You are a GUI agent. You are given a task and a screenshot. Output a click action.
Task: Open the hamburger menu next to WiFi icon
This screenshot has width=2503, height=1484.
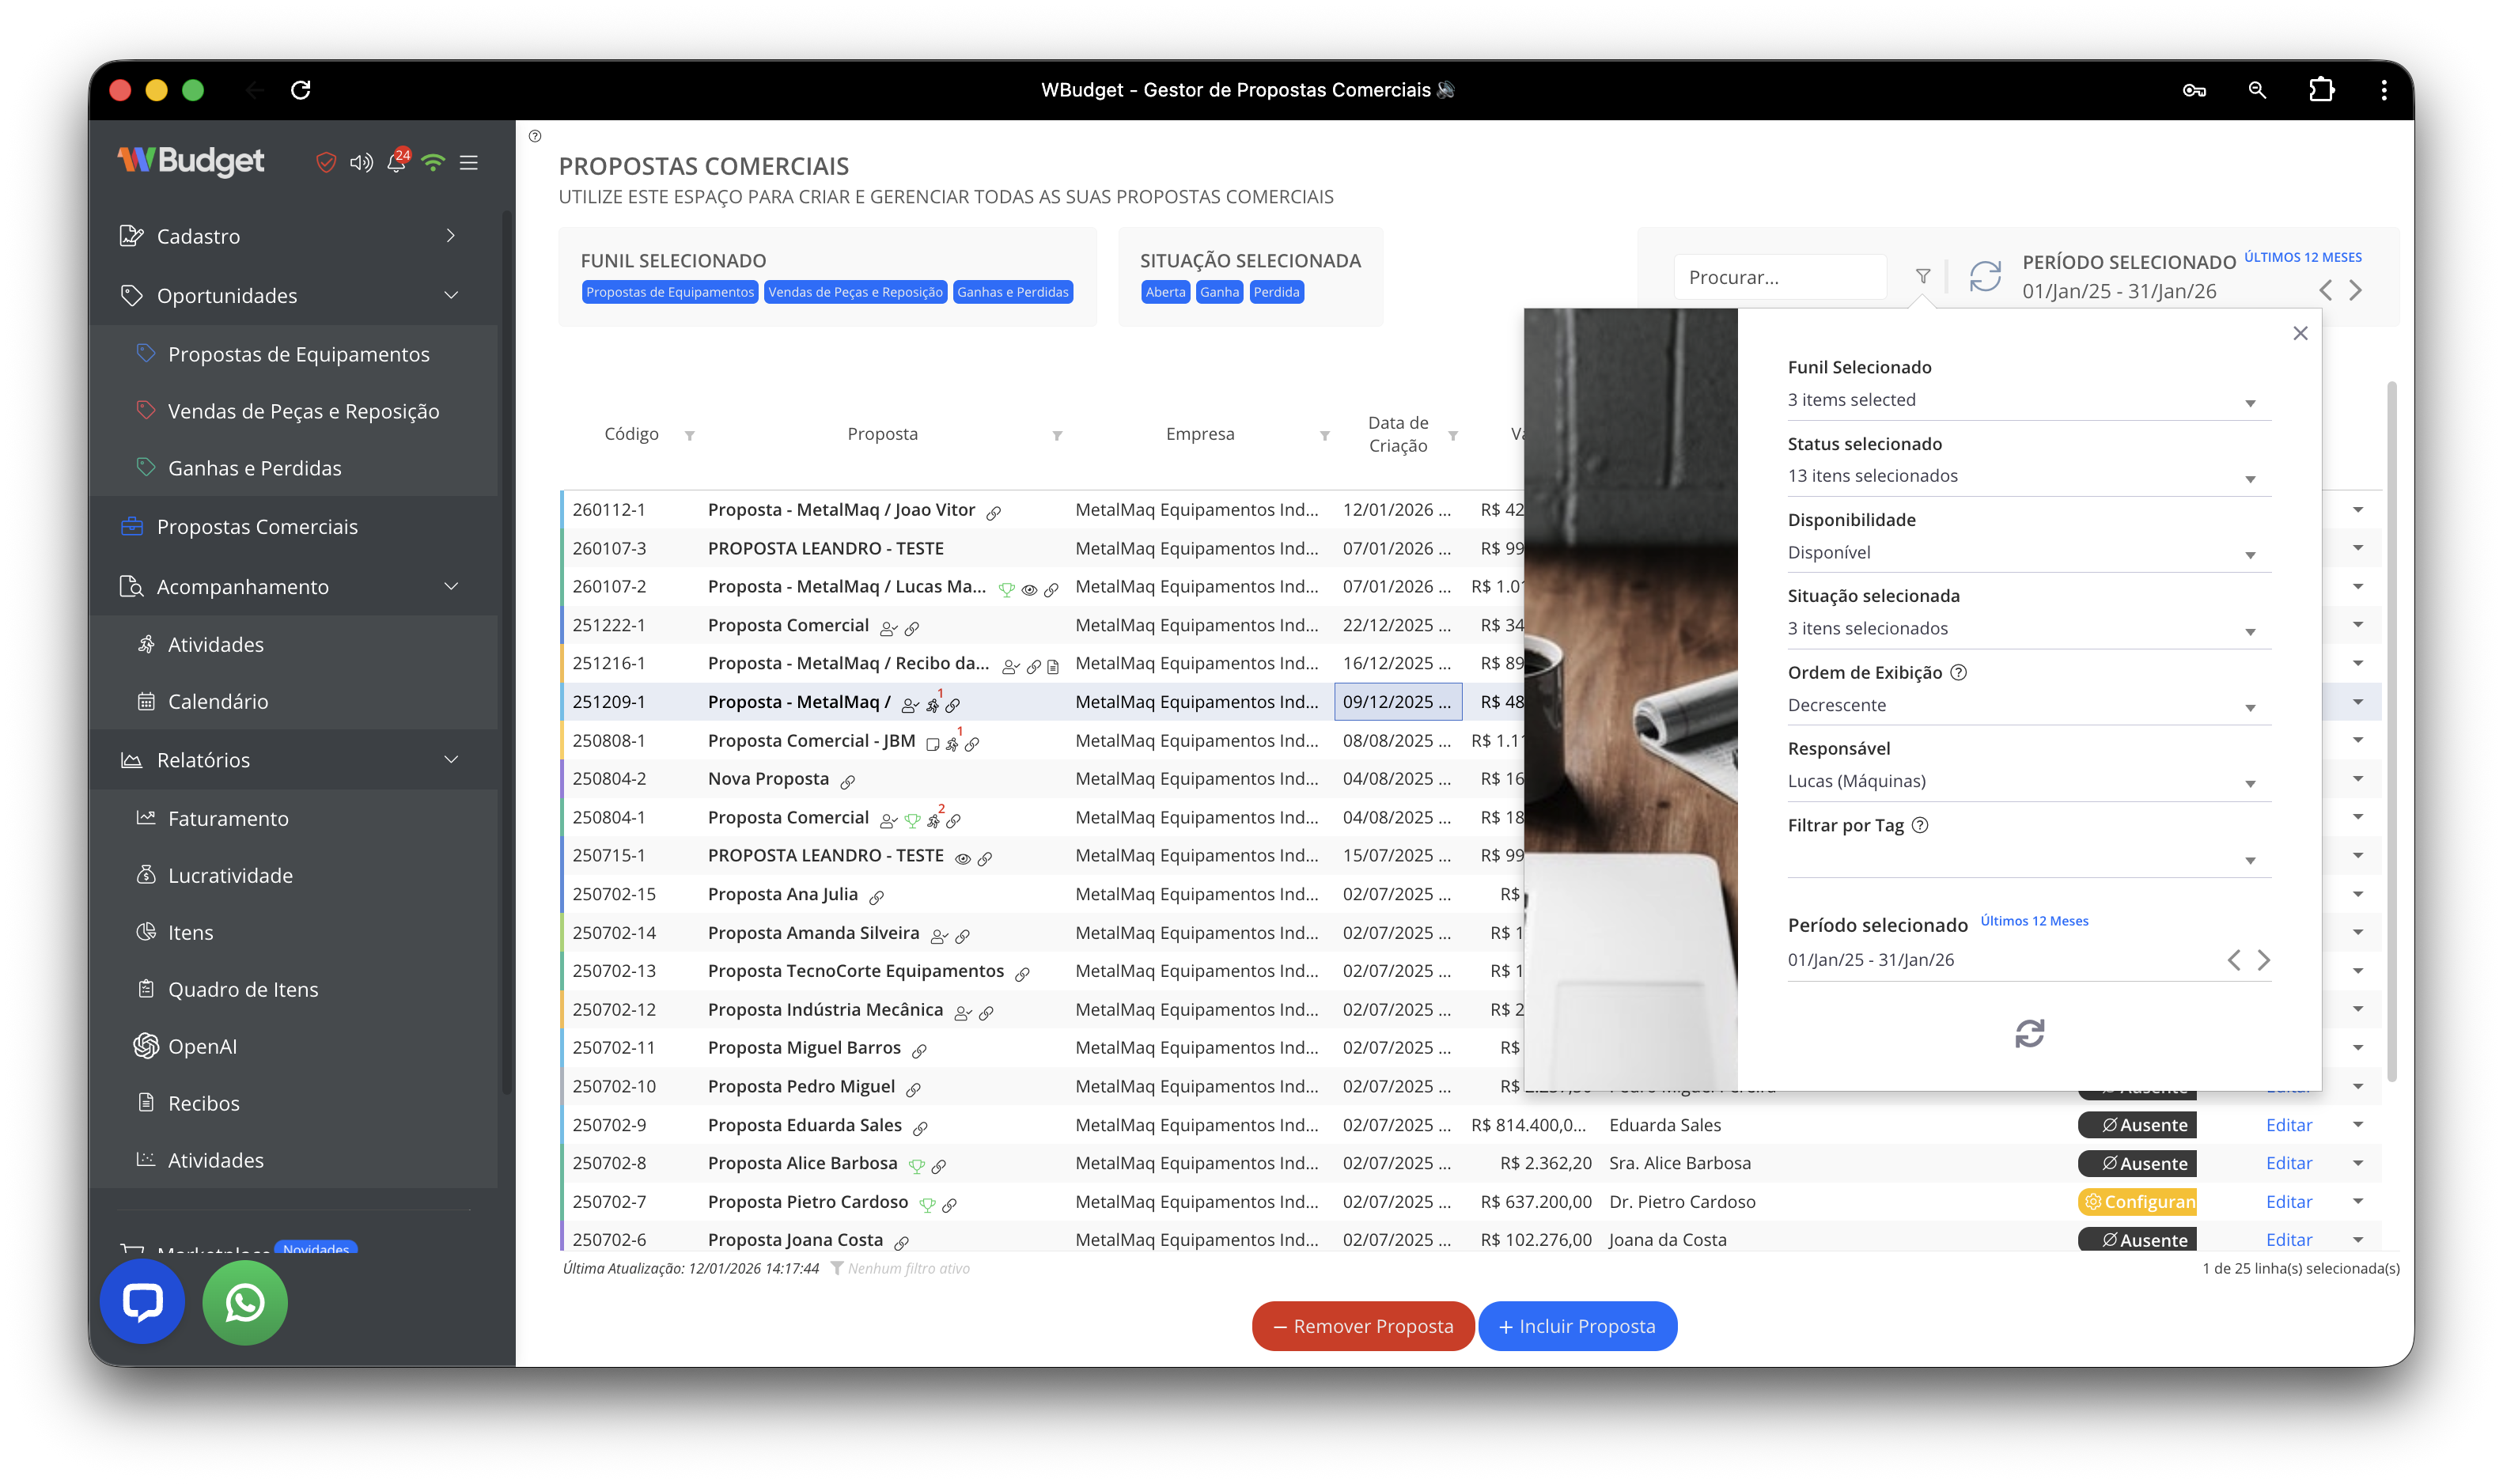469,162
